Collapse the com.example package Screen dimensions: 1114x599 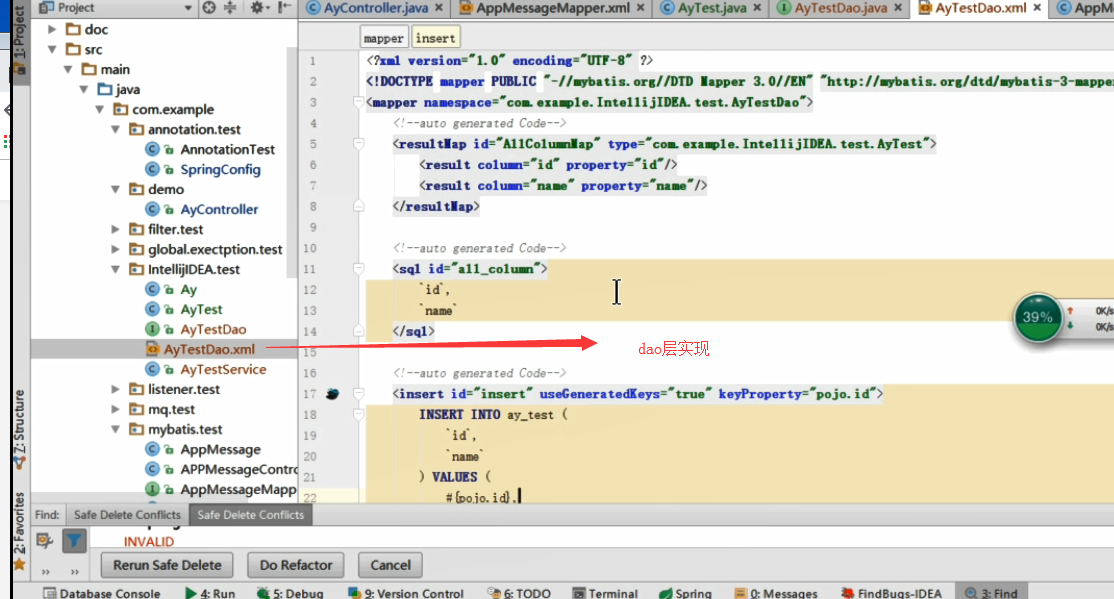coord(100,109)
